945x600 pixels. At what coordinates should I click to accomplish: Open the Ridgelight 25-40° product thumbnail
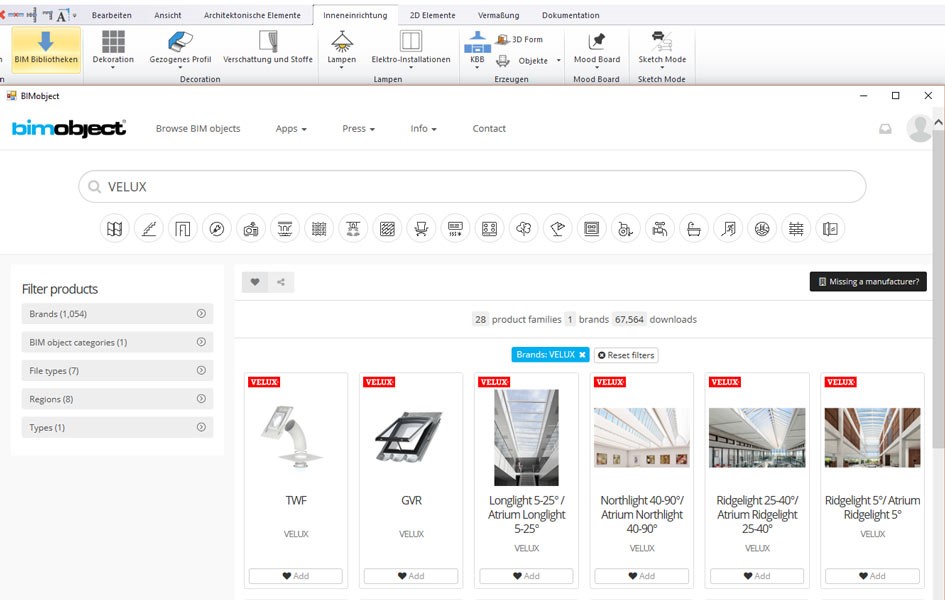[x=757, y=438]
